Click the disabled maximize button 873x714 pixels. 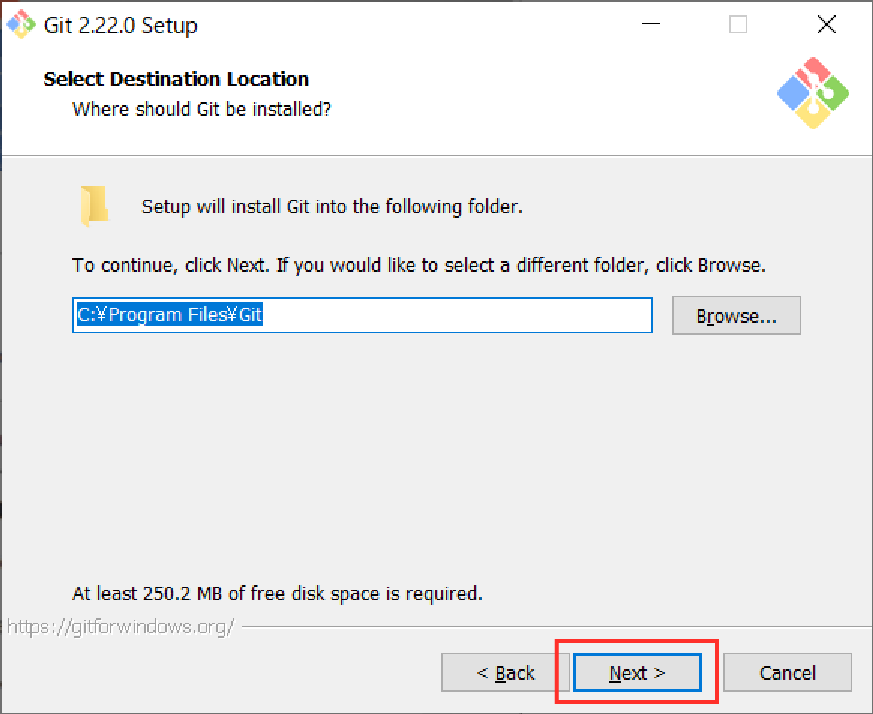click(738, 25)
